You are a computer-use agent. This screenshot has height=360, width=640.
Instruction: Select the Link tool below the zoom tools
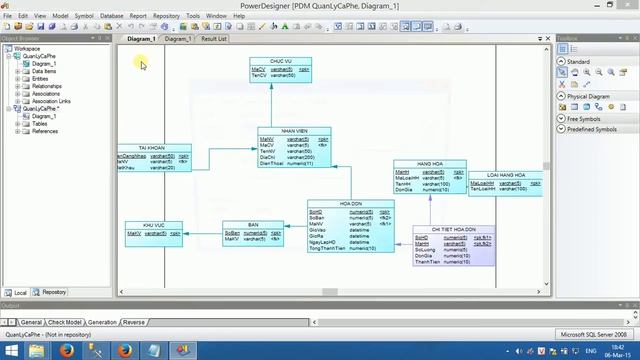pyautogui.click(x=587, y=84)
